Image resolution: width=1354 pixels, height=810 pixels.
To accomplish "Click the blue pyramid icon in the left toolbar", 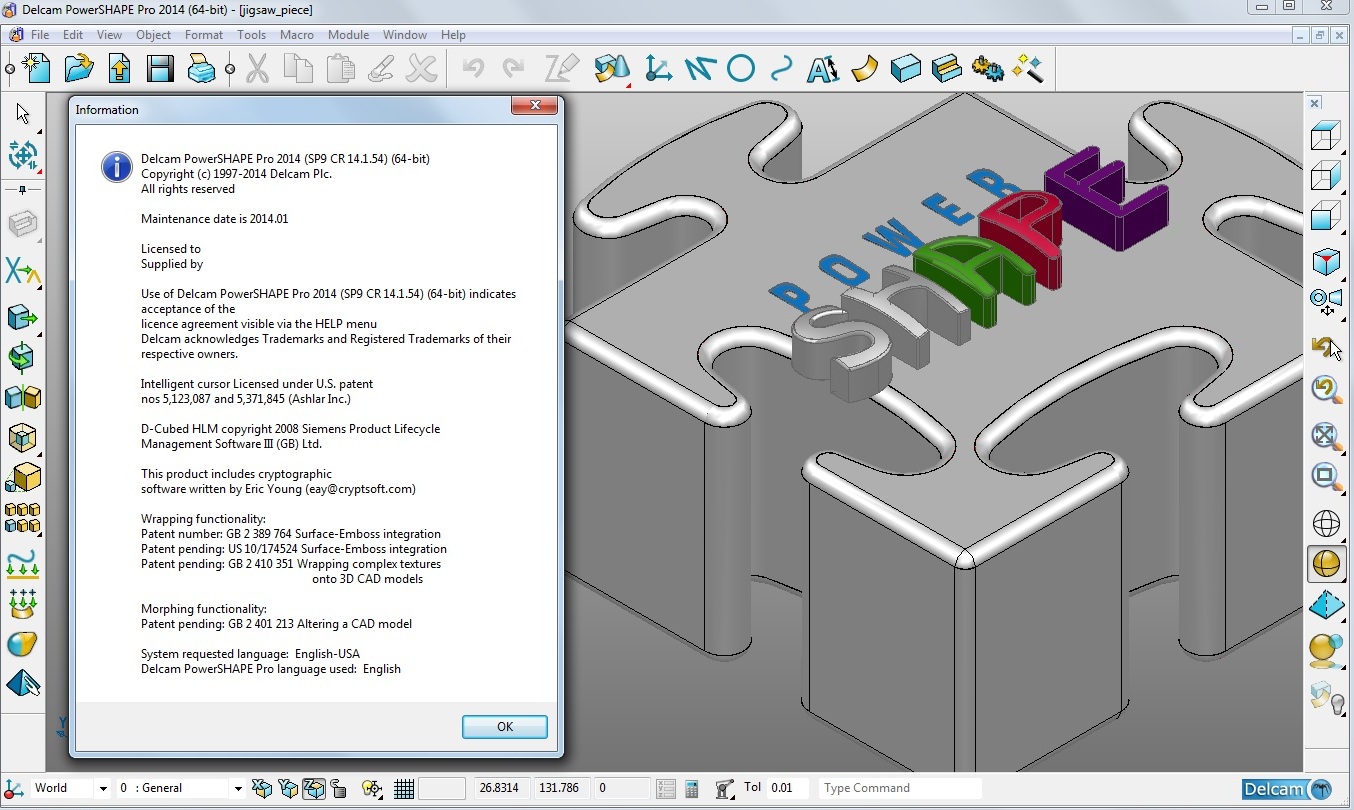I will tap(23, 684).
